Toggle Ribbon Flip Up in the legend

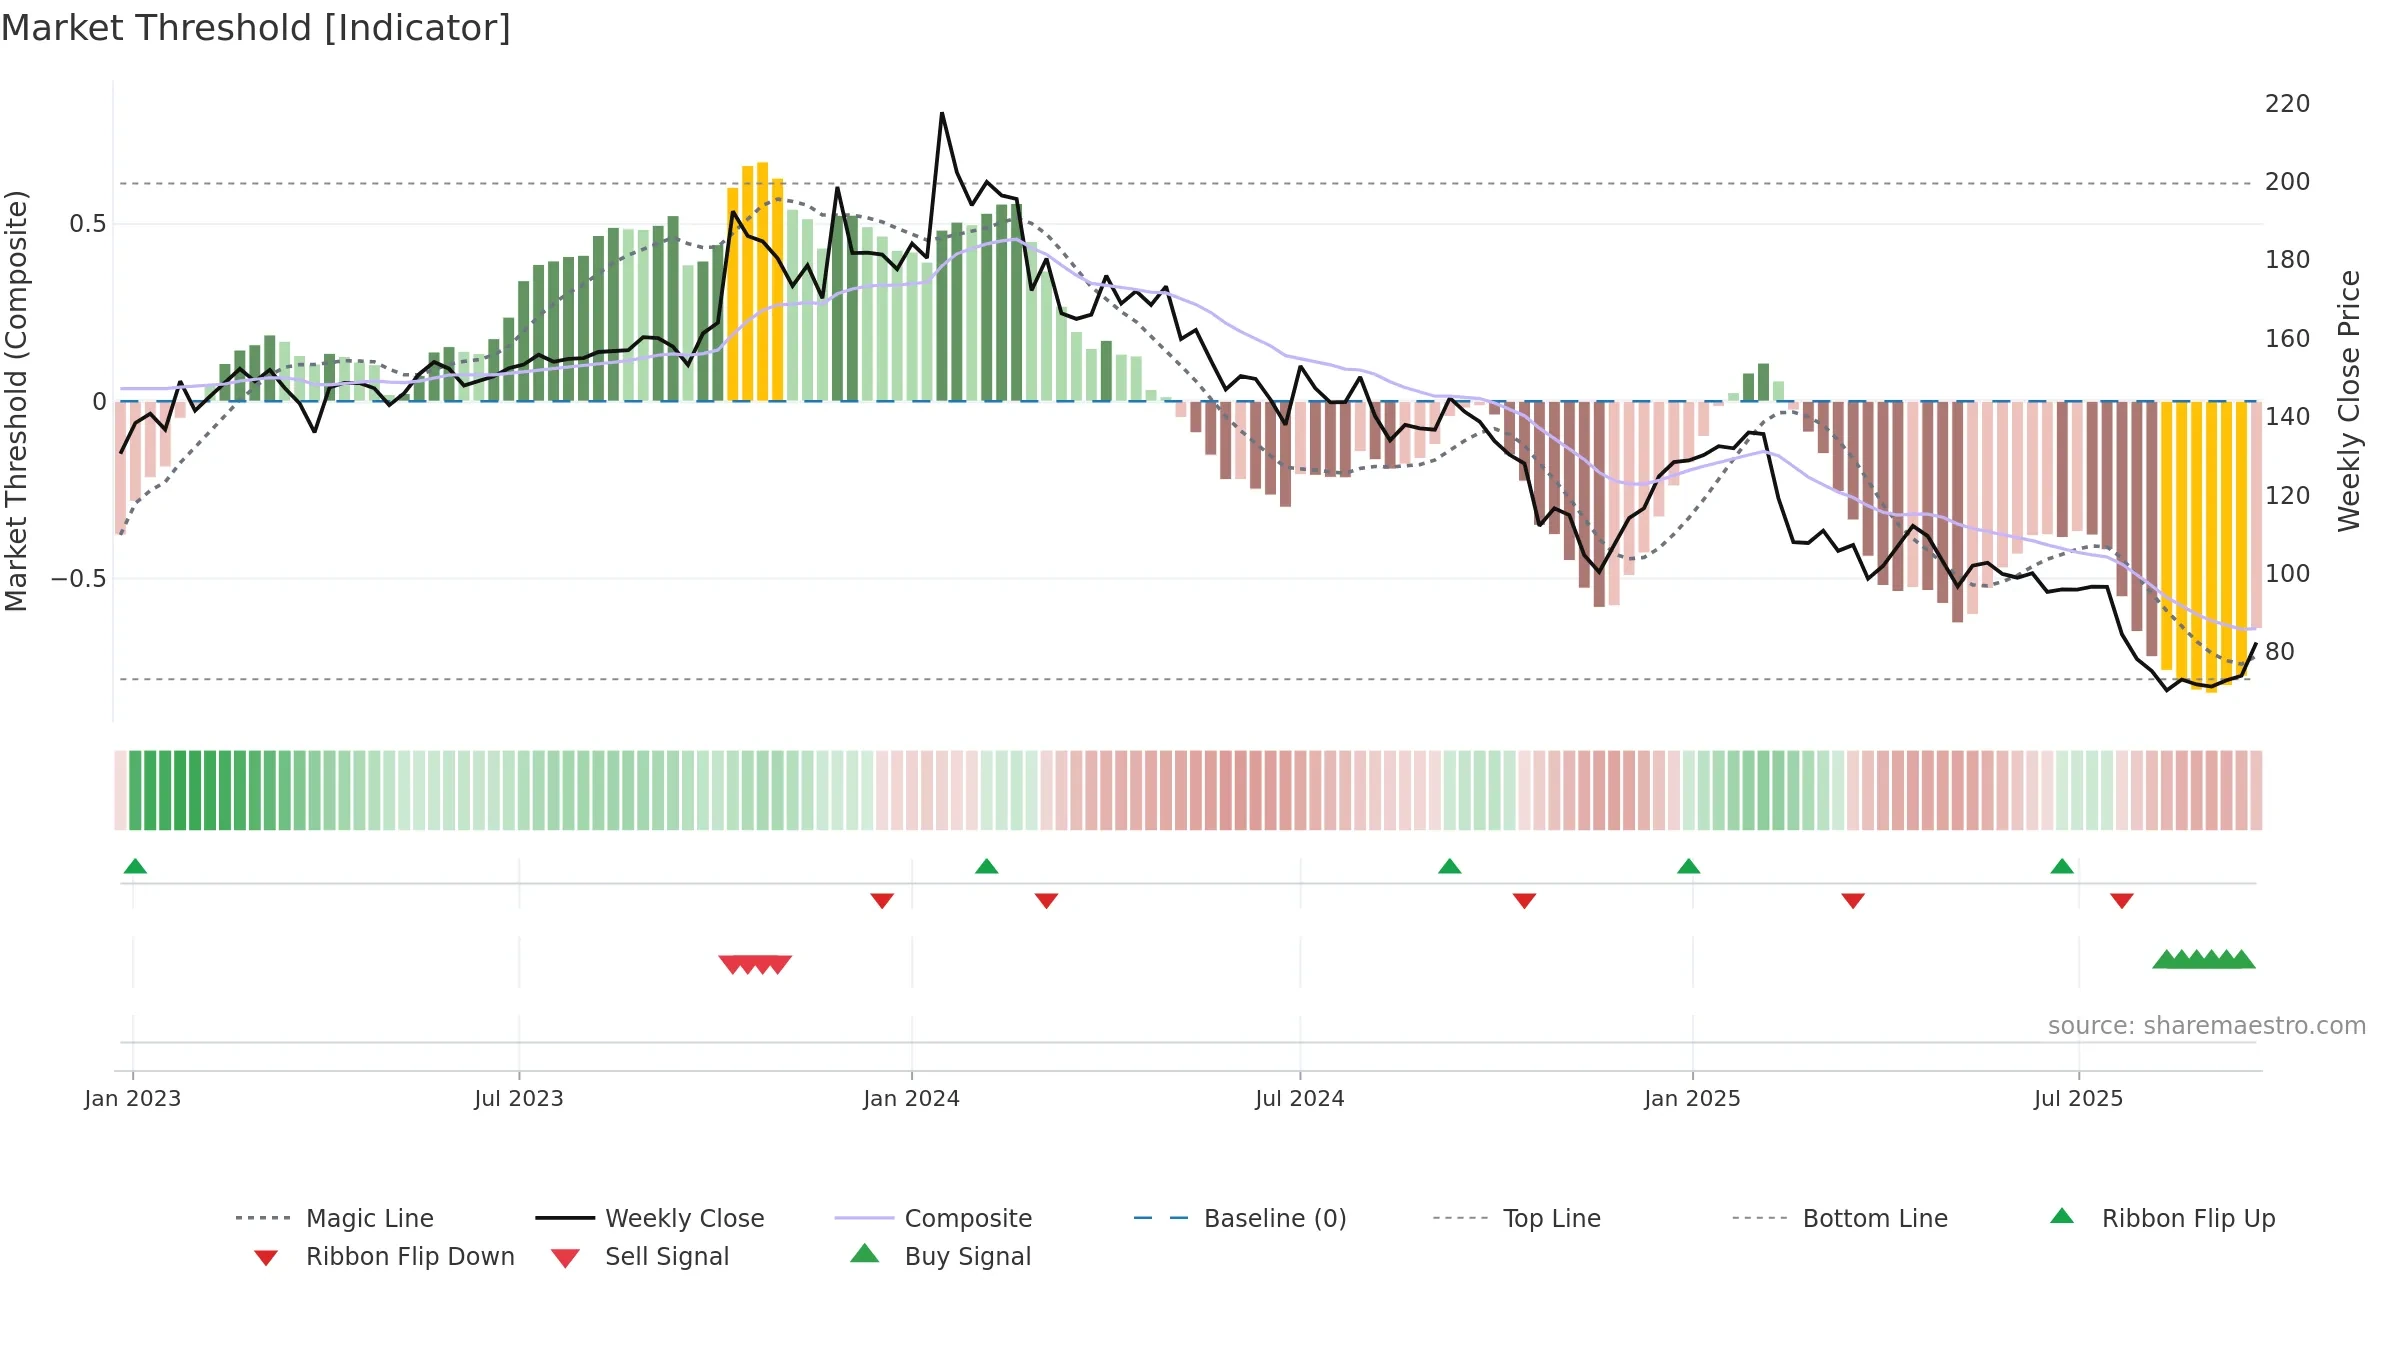point(2162,1218)
